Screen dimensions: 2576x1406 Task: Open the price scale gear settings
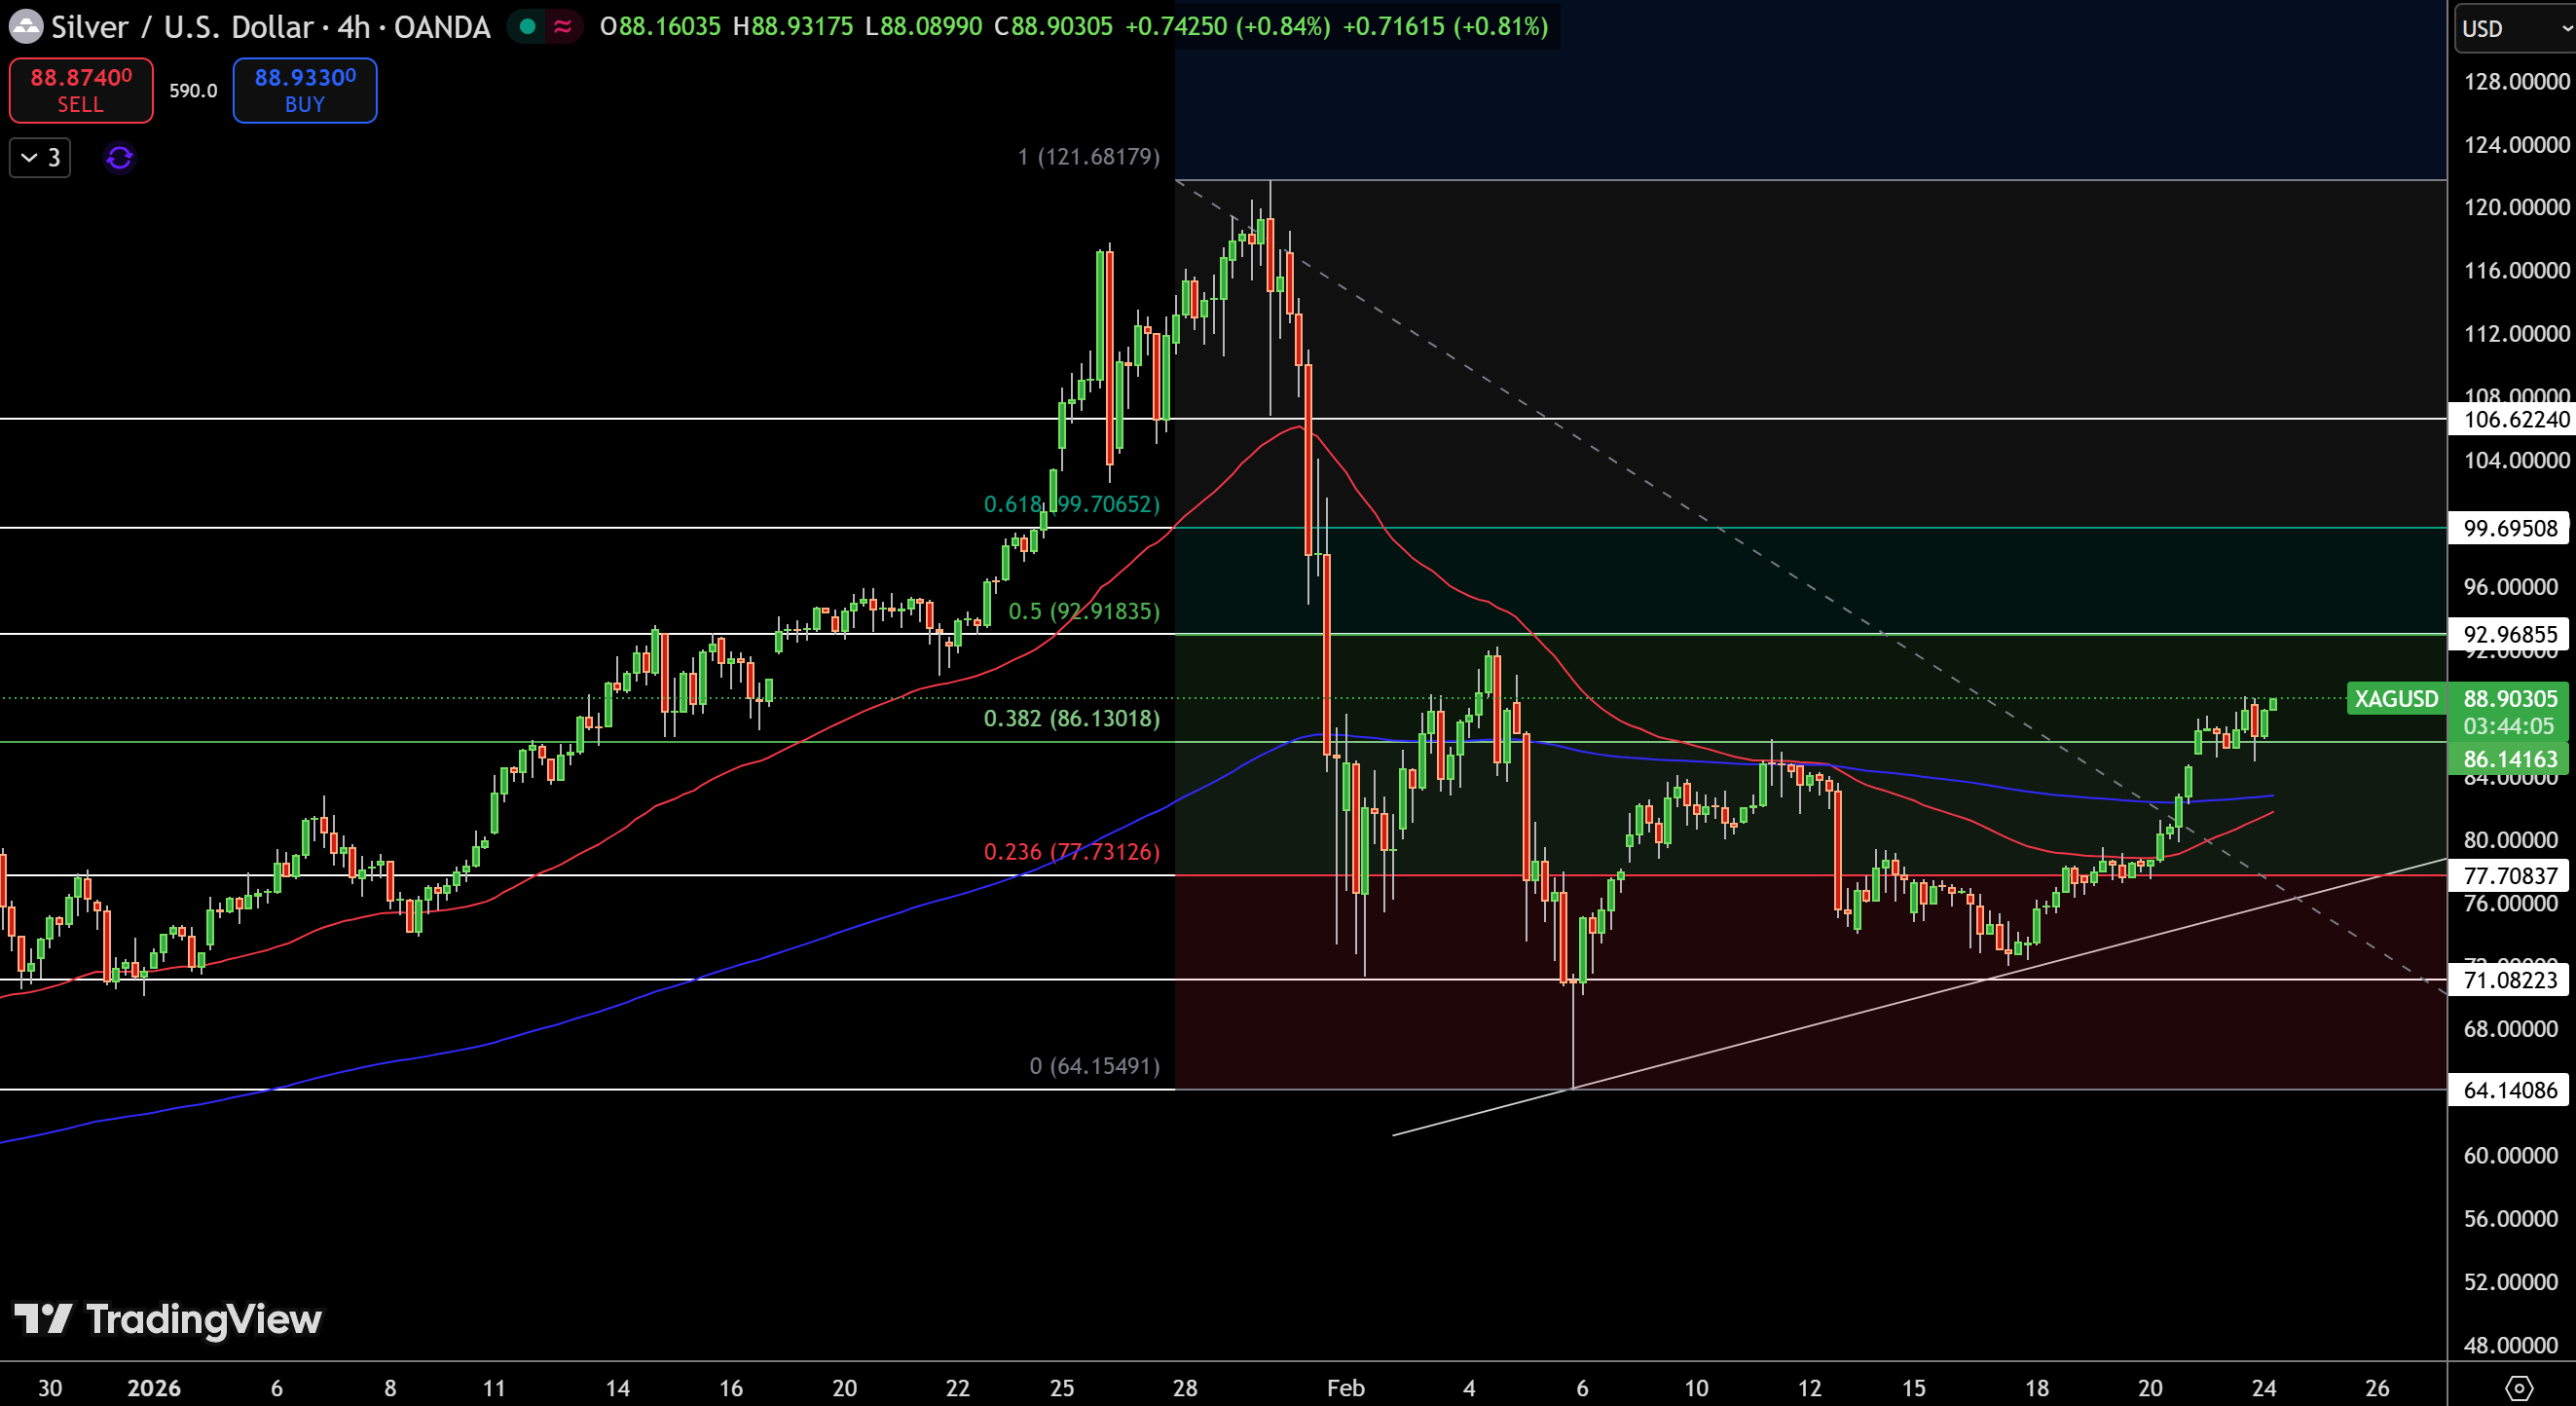coord(2519,1388)
